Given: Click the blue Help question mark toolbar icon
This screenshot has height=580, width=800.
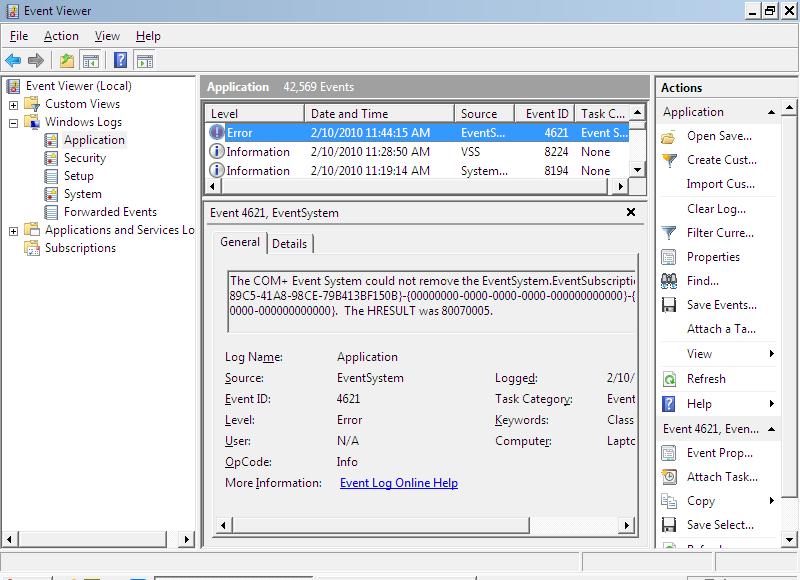Looking at the screenshot, I should (120, 61).
